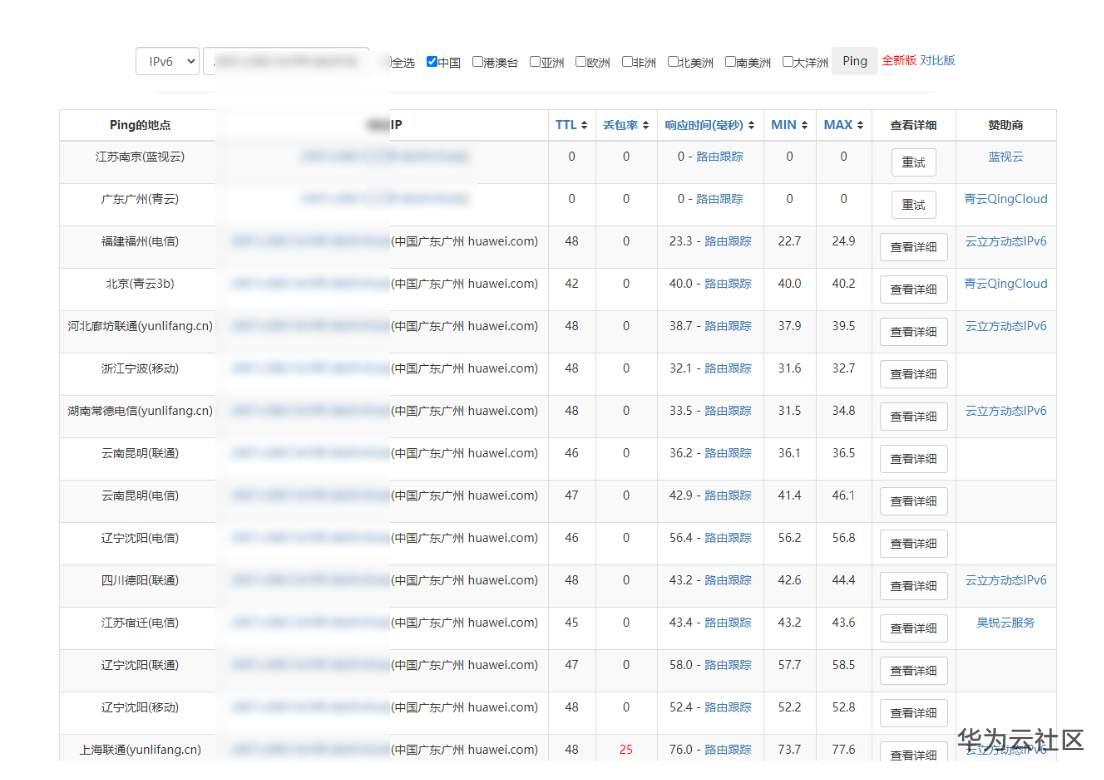
Task: Click 查看详细 for 福建福州(电信)
Action: pos(913,247)
